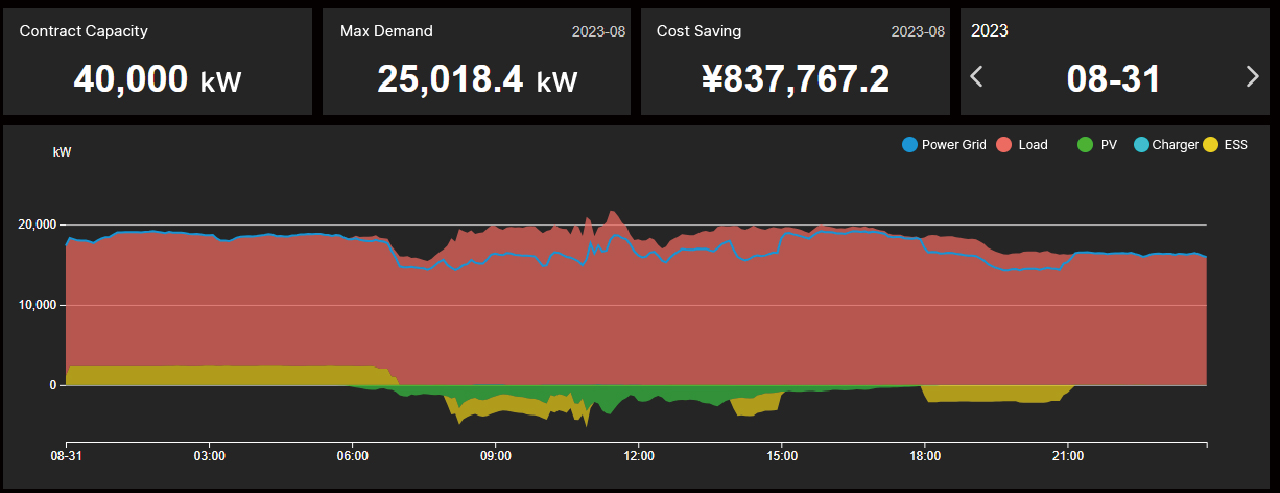Screen dimensions: 1280x493
Task: Click the cyan Charger legend dot
Action: coord(1141,145)
